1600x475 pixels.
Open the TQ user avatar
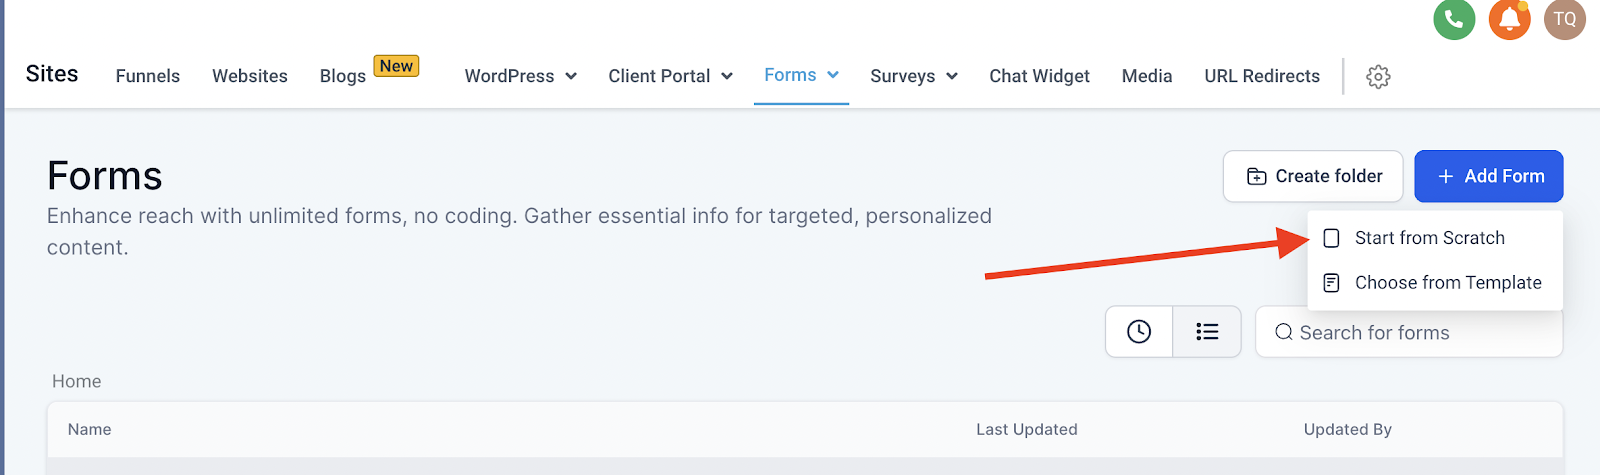pyautogui.click(x=1565, y=19)
